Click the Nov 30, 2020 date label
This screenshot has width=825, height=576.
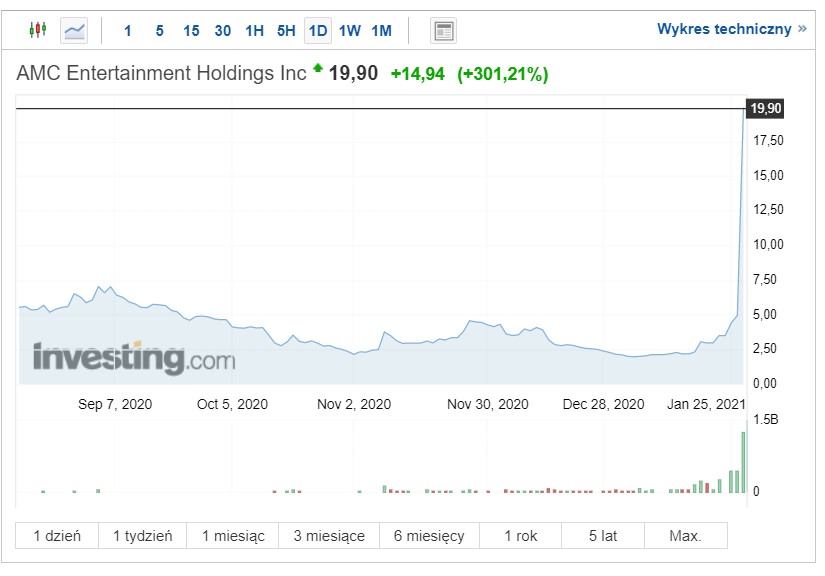point(487,404)
